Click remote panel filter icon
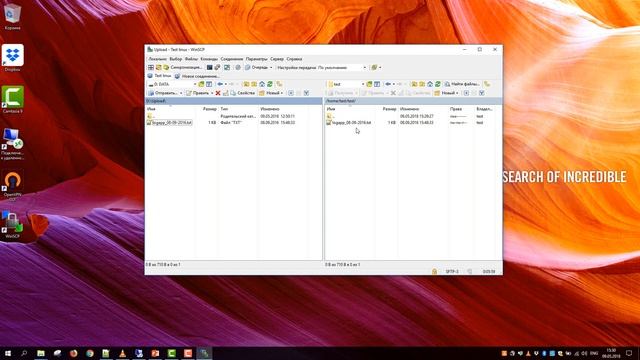Screen dimensions: 640x360 point(482,93)
